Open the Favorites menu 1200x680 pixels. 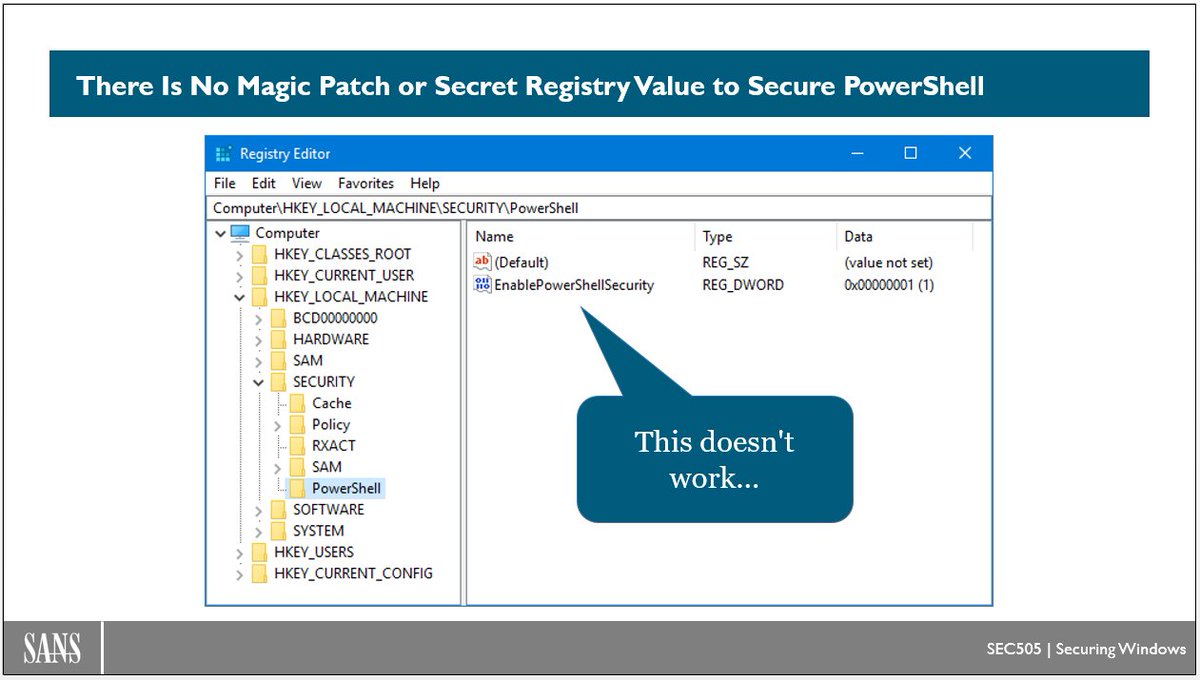(366, 183)
